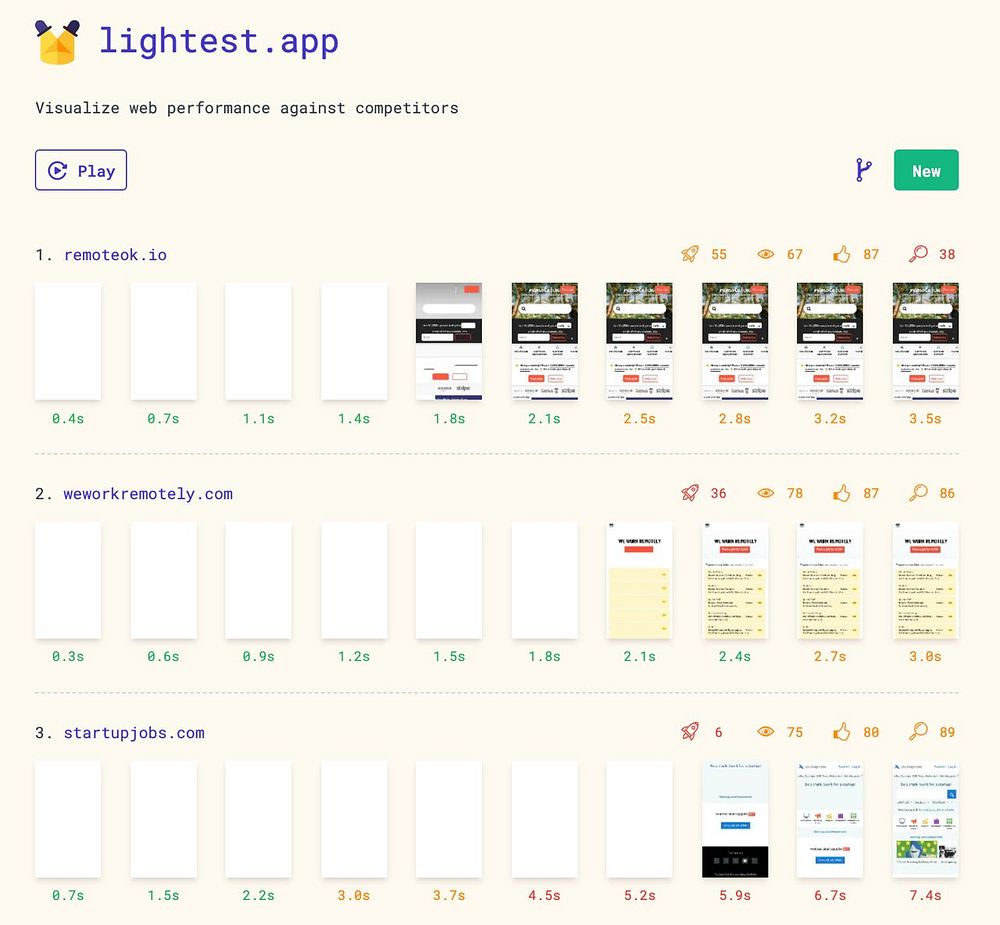Open startupjobs.com screenshot at 7.4s
Screen dimensions: 1000x925
coord(925,819)
